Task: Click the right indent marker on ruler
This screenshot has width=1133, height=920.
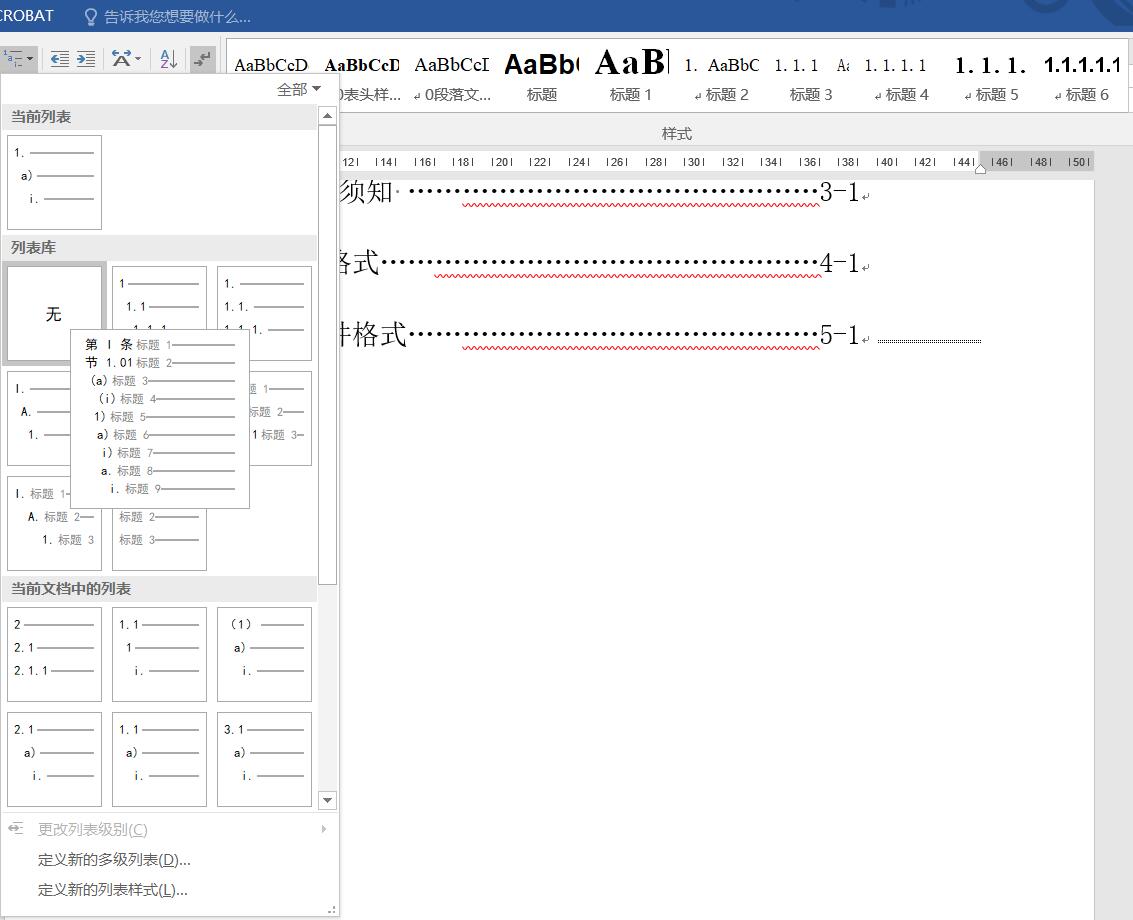Action: [980, 169]
